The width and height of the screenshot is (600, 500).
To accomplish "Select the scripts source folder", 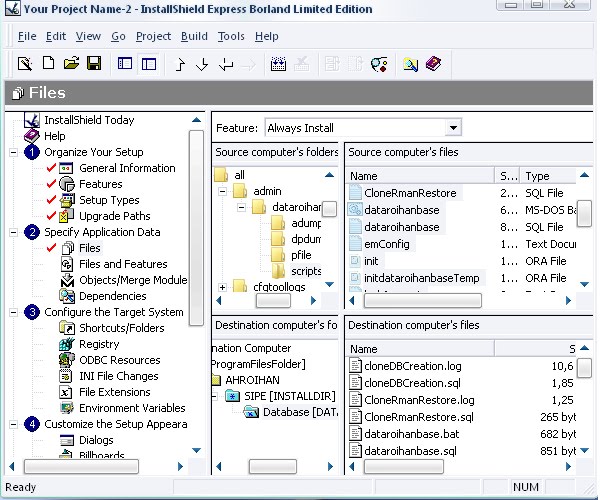I will click(x=306, y=271).
